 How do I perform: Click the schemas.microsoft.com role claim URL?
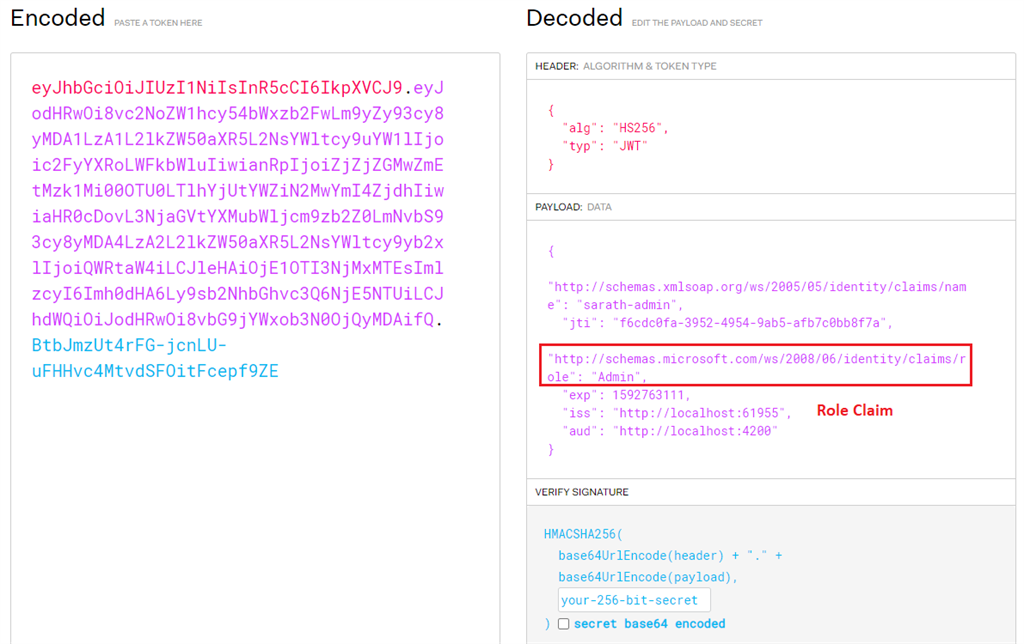(x=755, y=359)
